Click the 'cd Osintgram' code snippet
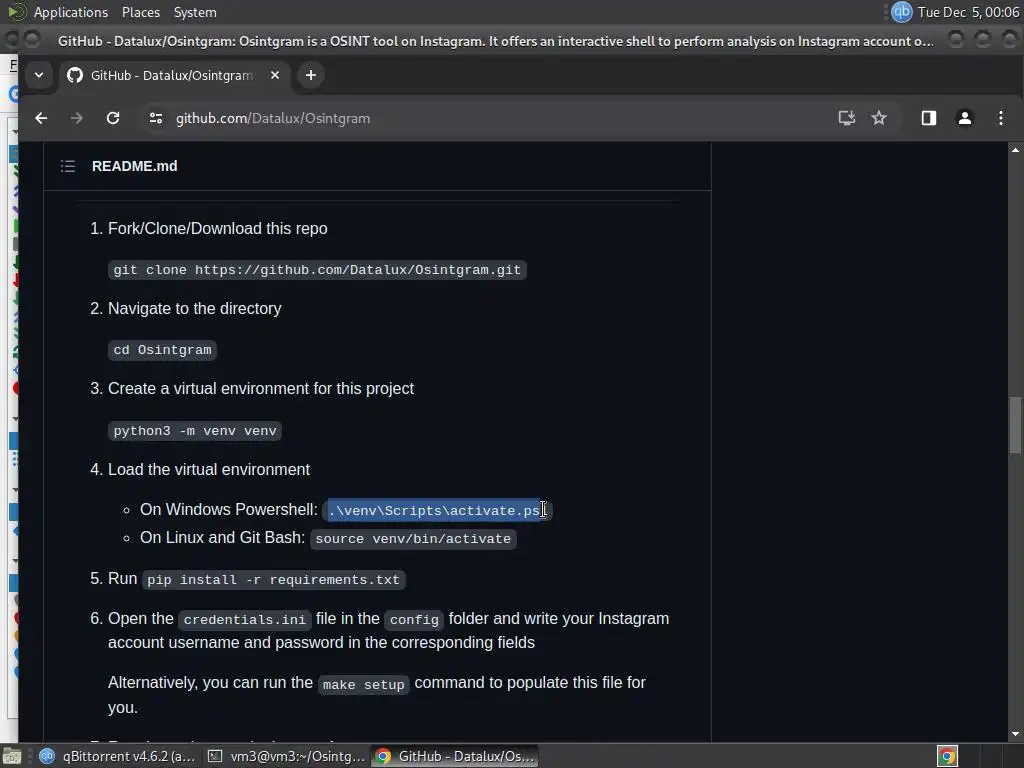 point(162,350)
